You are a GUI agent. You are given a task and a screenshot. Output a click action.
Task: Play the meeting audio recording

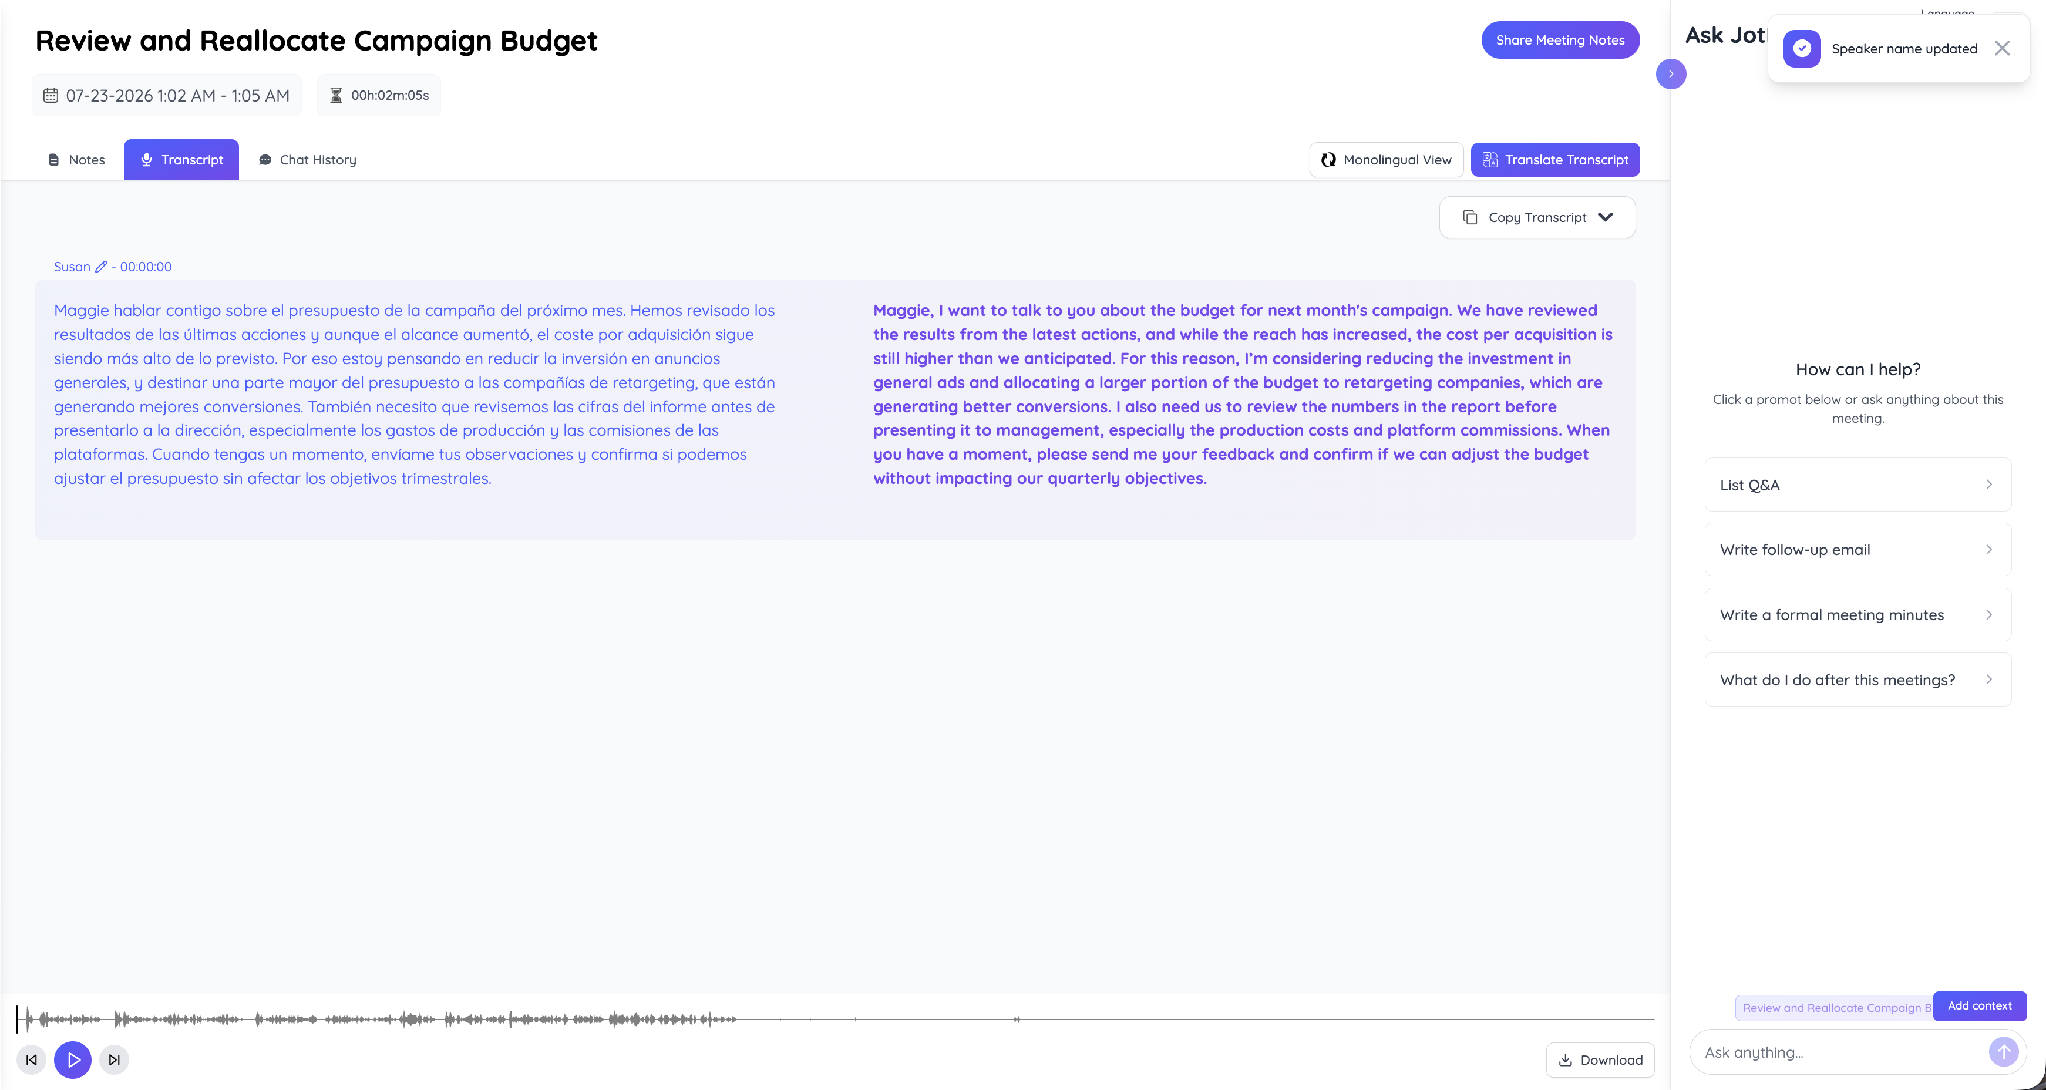(73, 1060)
